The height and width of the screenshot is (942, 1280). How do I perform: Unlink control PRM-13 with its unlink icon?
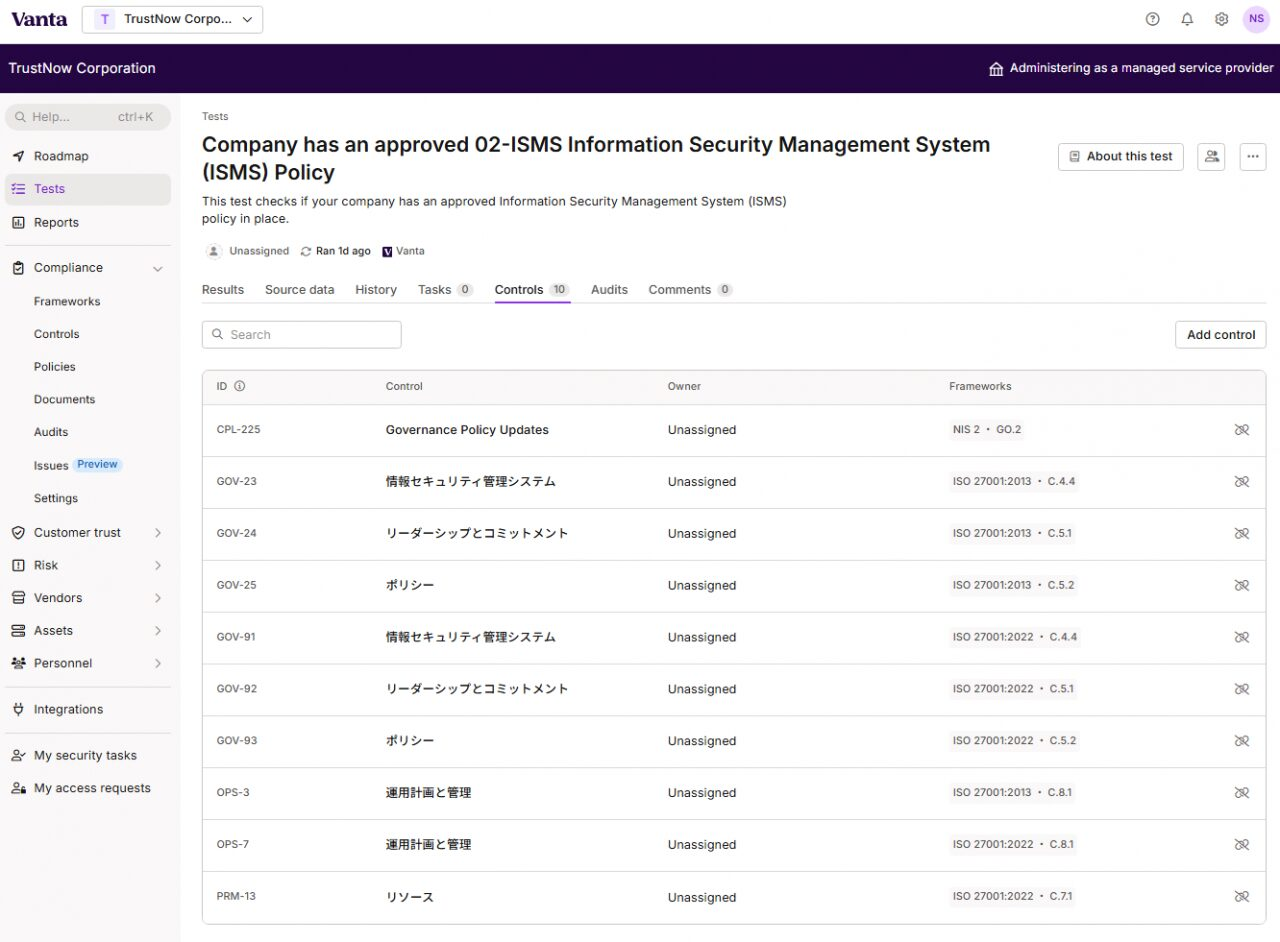click(1242, 897)
